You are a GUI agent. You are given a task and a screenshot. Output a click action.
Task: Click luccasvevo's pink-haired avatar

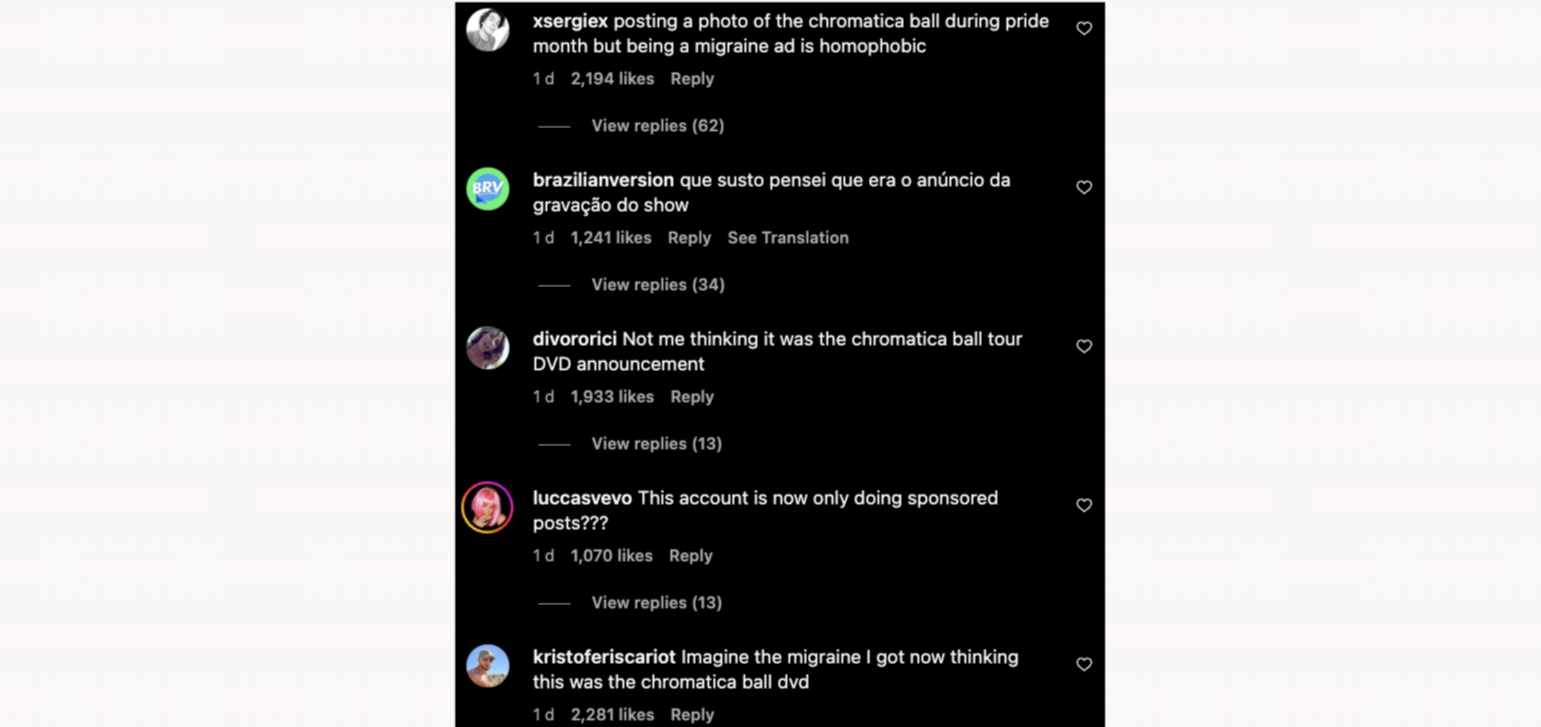pos(487,505)
